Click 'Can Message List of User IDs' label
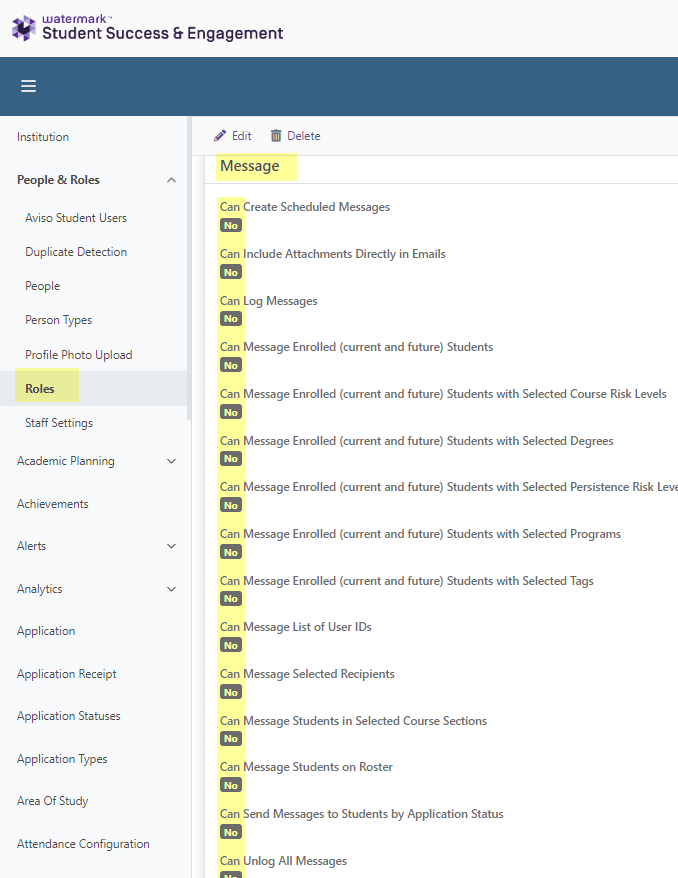 pyautogui.click(x=296, y=627)
